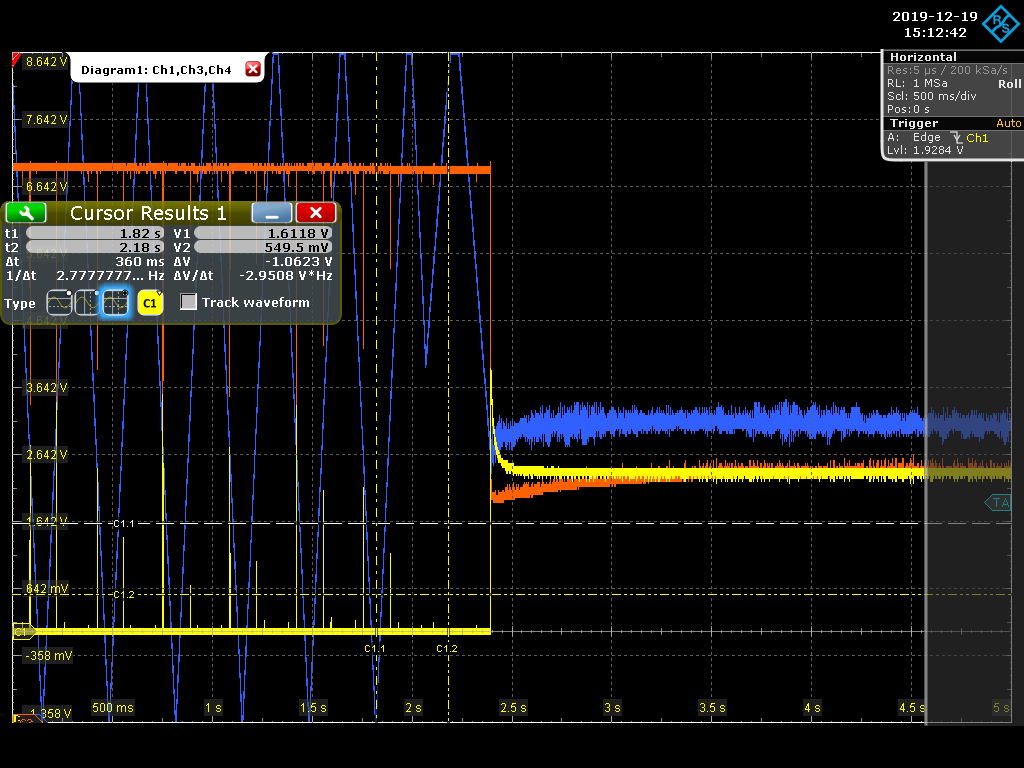
Task: Close the Diagram1 tab
Action: click(253, 69)
